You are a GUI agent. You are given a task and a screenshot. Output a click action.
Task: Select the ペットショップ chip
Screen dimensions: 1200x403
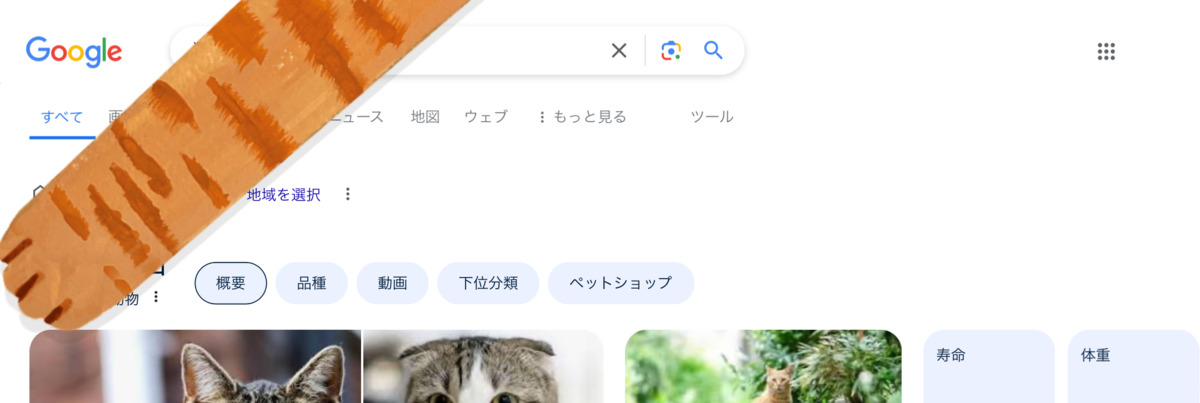pos(621,283)
